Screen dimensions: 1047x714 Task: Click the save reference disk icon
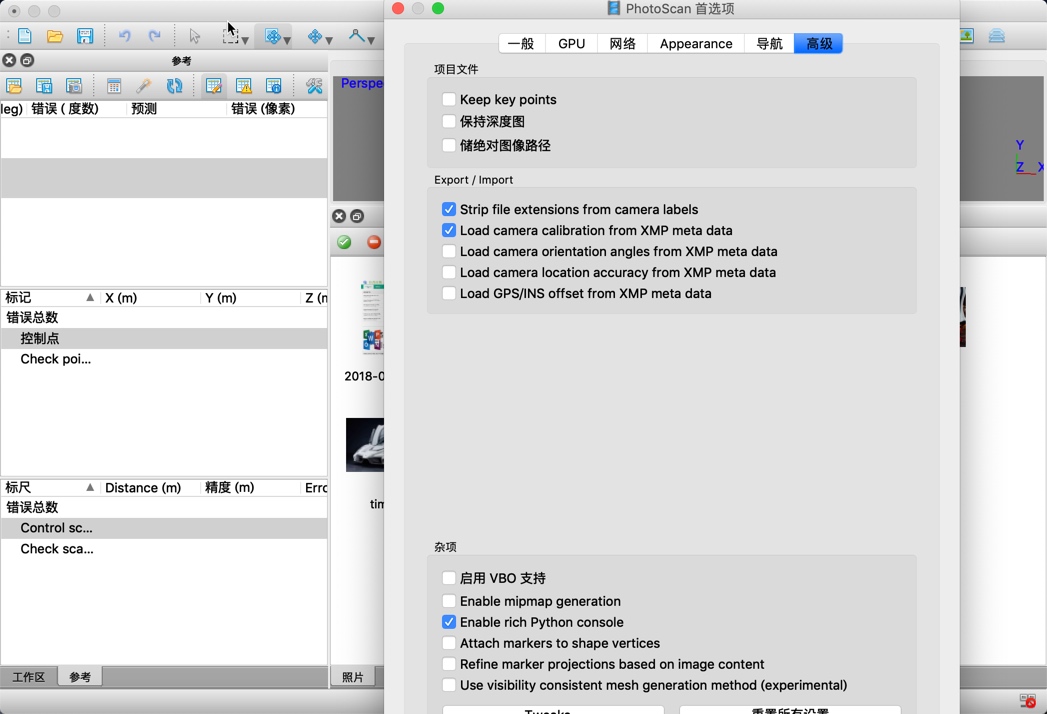[x=44, y=85]
